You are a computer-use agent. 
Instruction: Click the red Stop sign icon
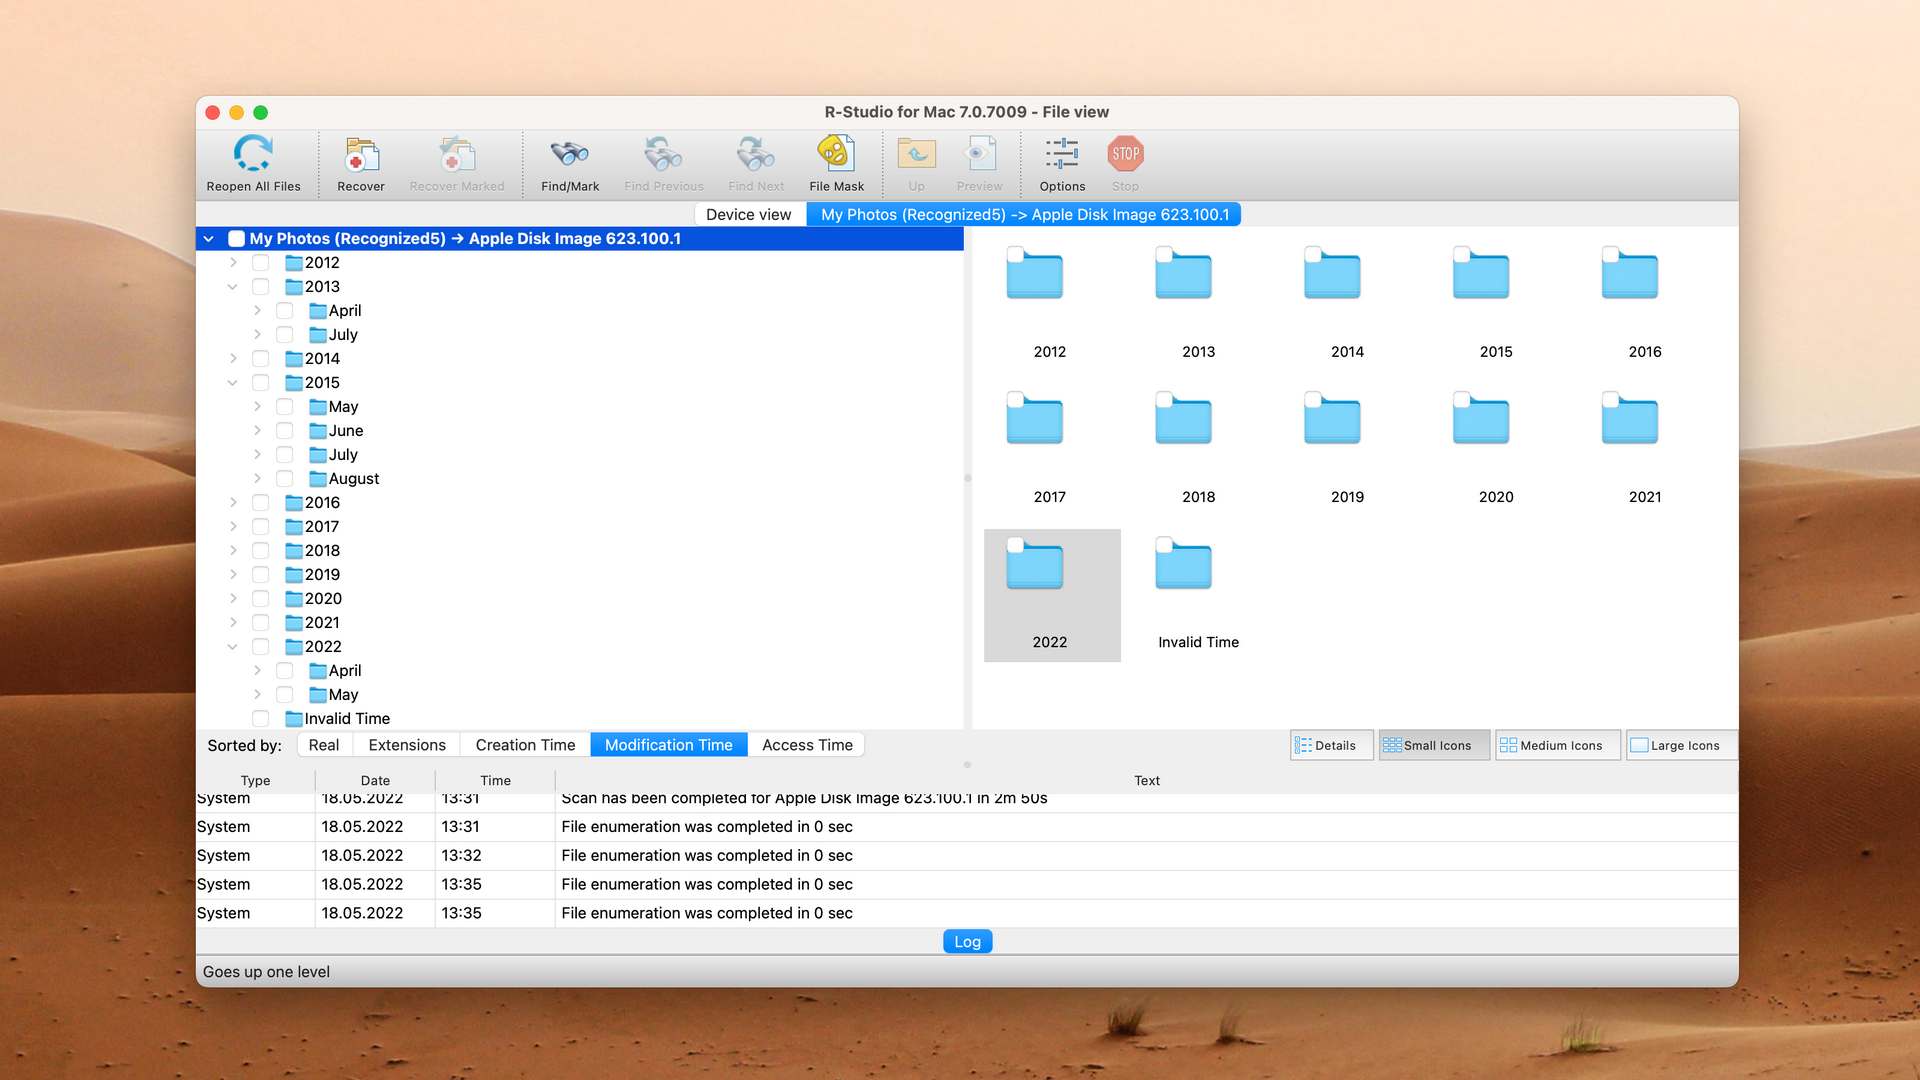pyautogui.click(x=1125, y=154)
